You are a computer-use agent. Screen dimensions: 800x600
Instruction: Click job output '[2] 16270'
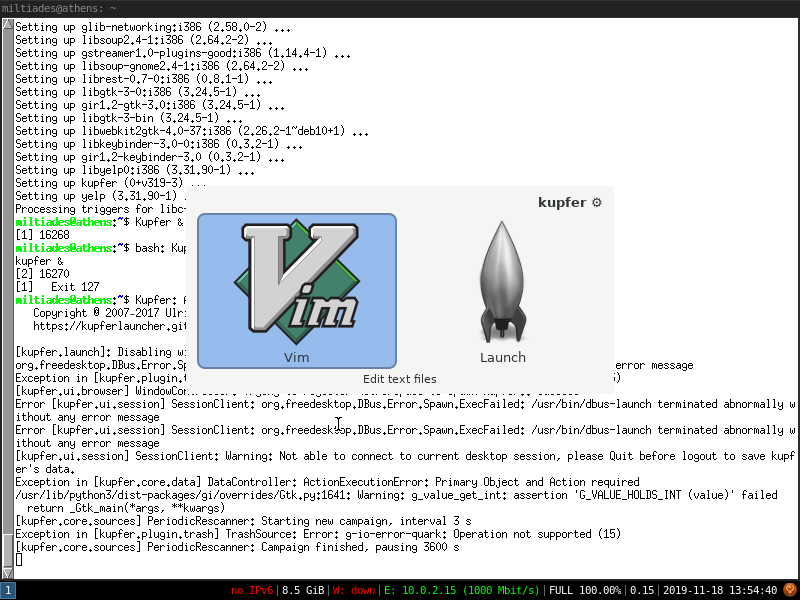coord(42,274)
